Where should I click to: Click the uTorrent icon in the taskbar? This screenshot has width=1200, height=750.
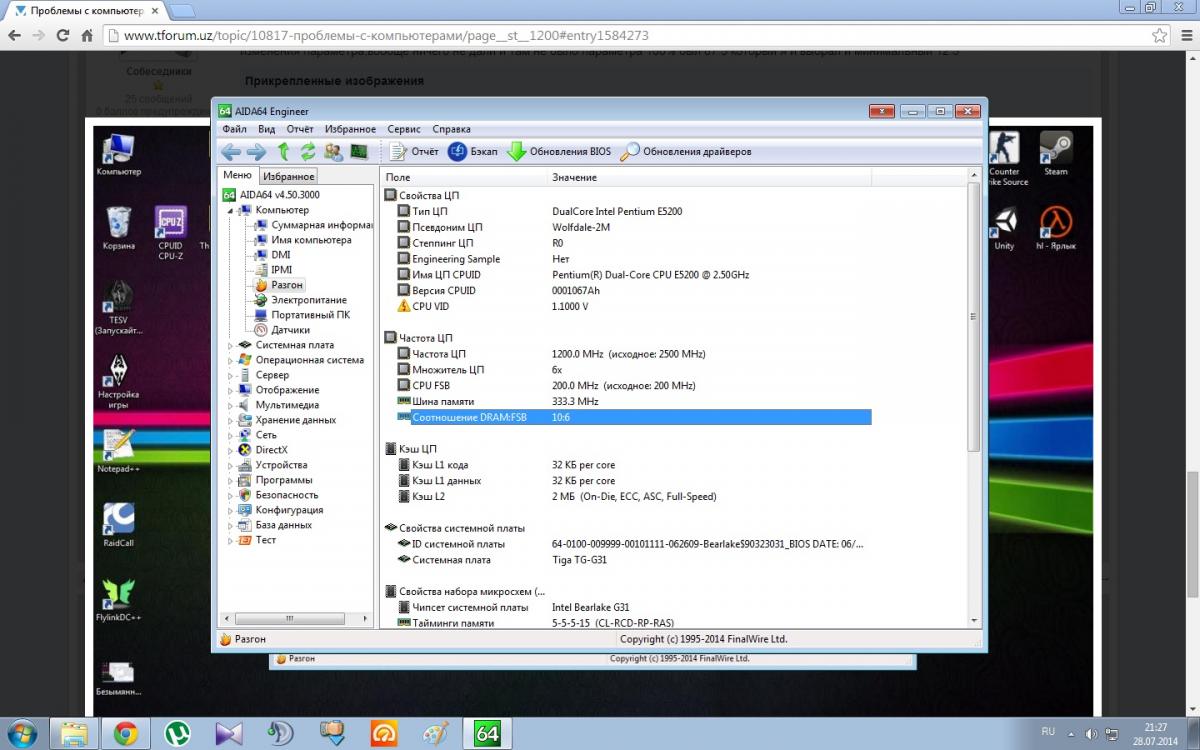click(x=178, y=733)
